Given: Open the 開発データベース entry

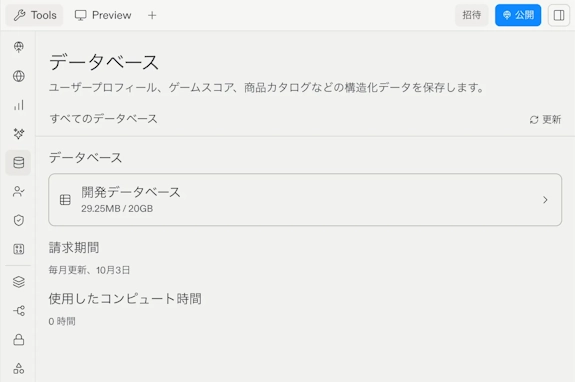Looking at the screenshot, I should [305, 200].
